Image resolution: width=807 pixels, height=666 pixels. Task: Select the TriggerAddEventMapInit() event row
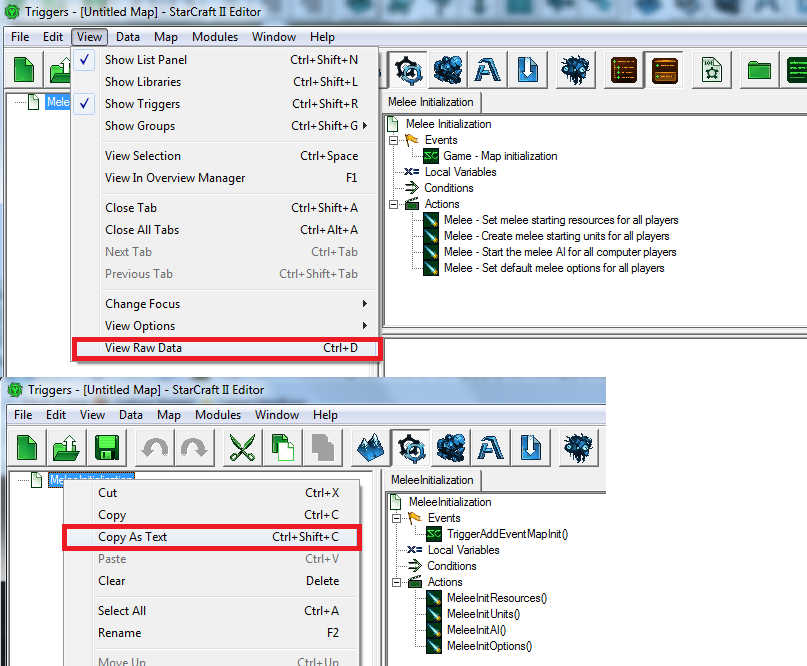pyautogui.click(x=507, y=534)
